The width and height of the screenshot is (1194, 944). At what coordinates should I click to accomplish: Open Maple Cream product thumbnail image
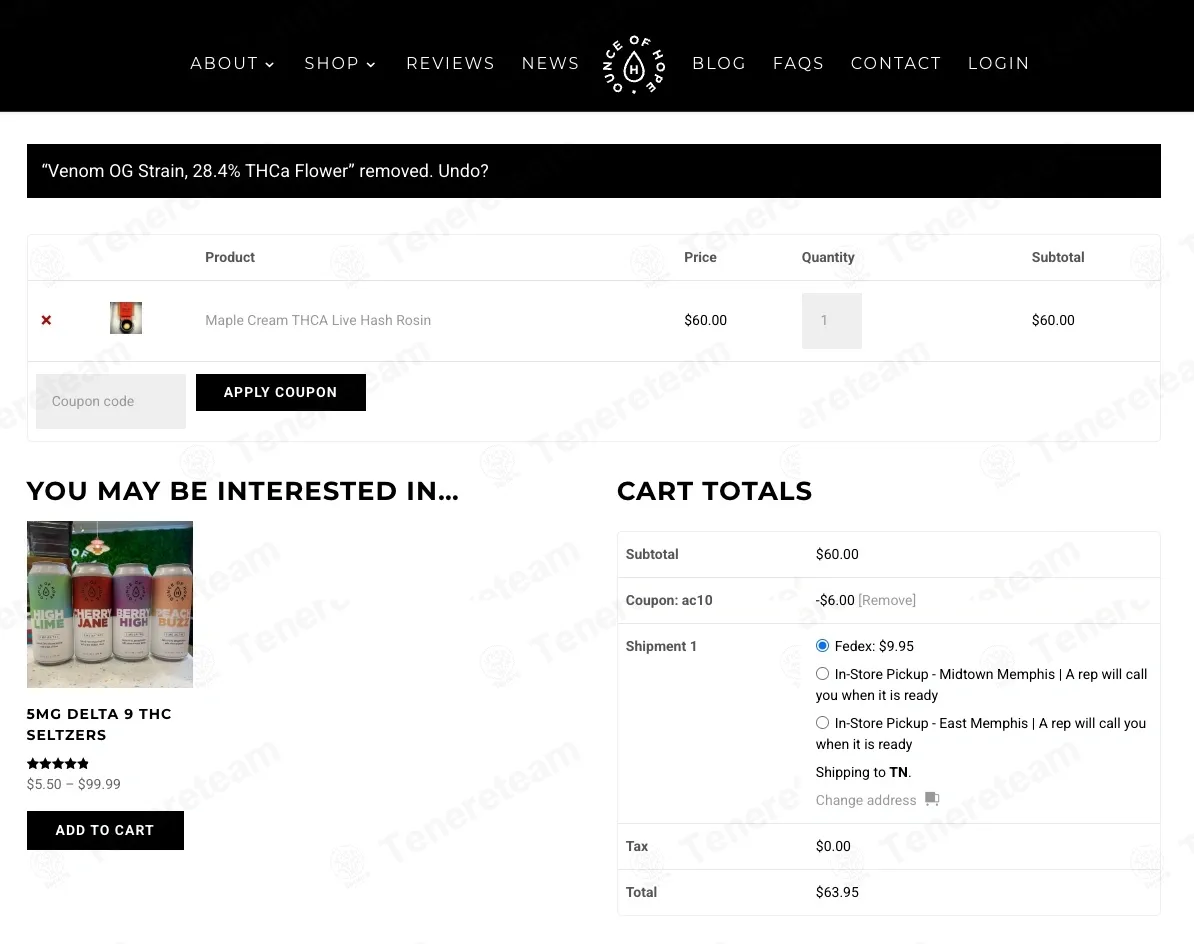click(x=126, y=318)
